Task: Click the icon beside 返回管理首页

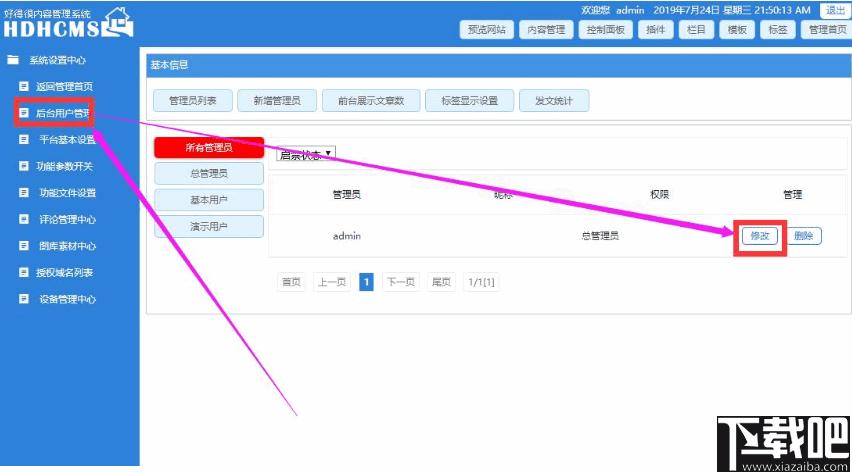Action: tap(24, 87)
